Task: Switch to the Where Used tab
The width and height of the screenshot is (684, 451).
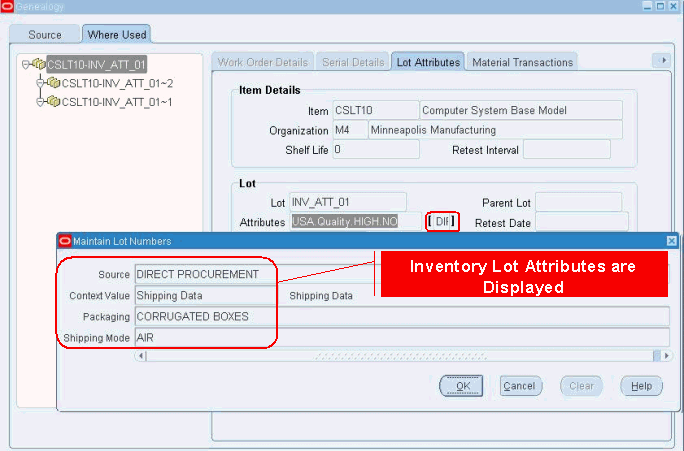Action: pos(116,34)
